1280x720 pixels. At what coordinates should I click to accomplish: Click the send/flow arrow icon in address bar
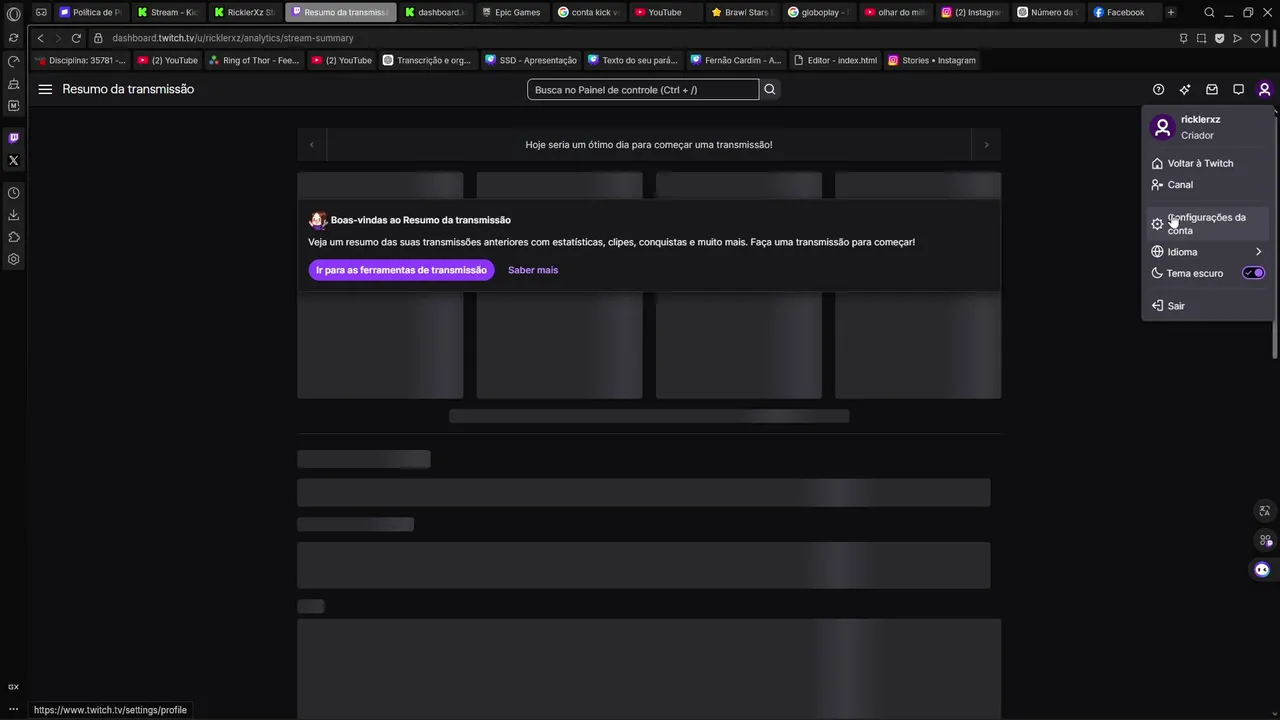click(x=1237, y=38)
